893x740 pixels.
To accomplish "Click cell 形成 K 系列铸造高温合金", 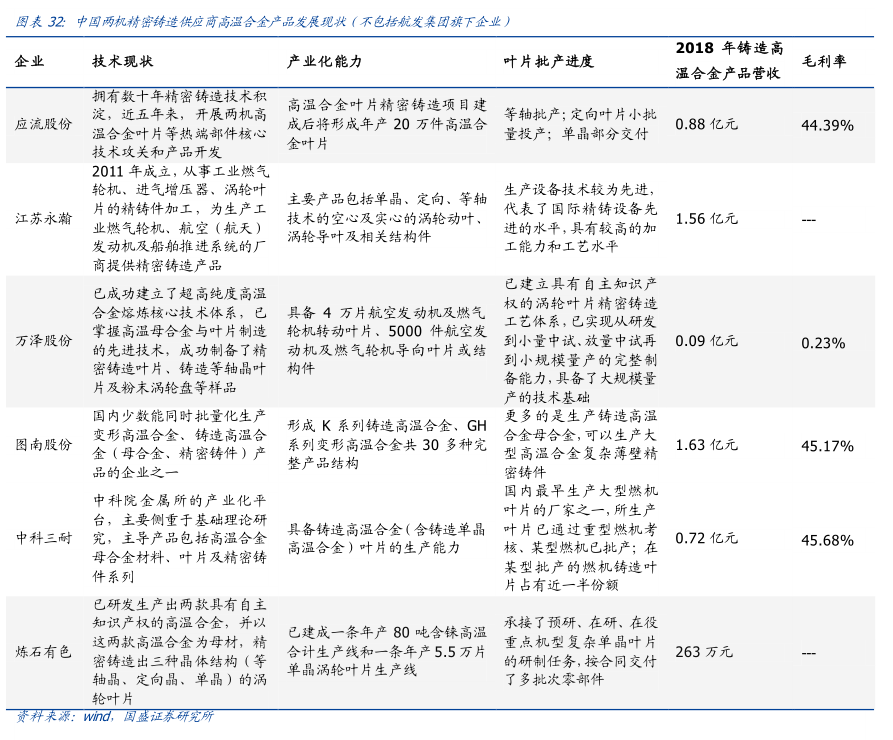I will point(387,444).
